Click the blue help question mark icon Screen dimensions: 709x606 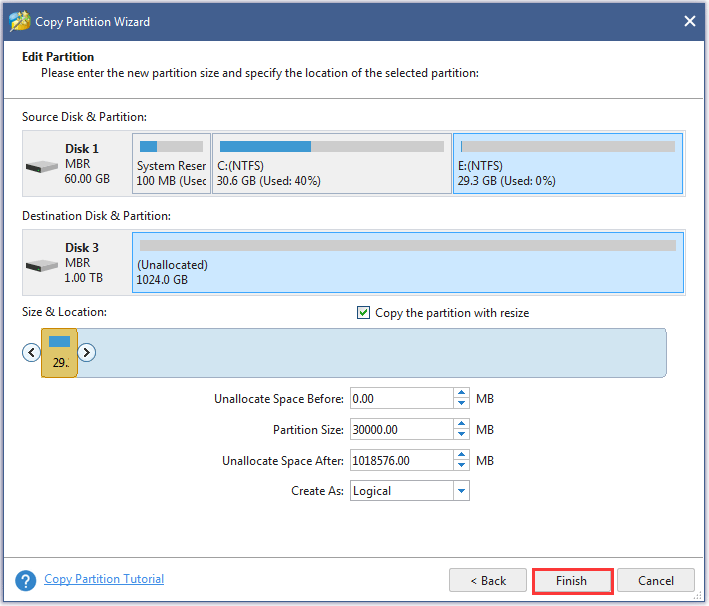pos(26,580)
